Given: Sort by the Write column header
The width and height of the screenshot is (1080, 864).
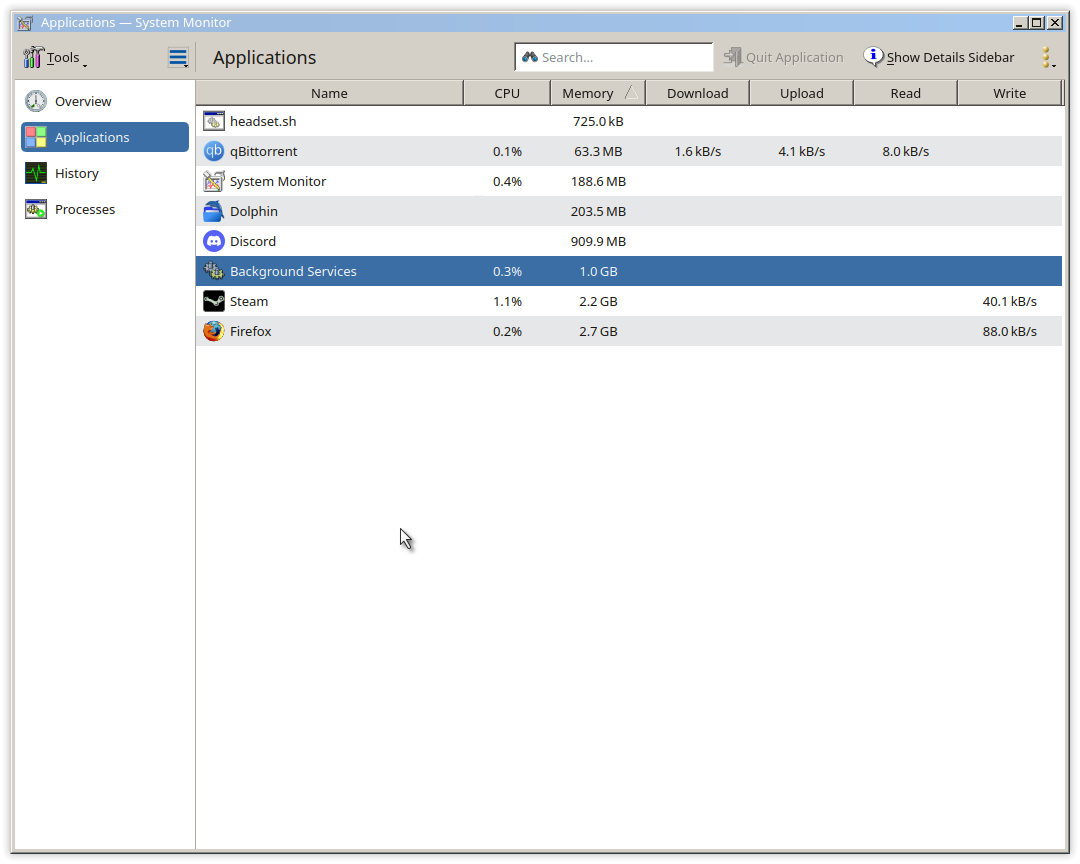Looking at the screenshot, I should [1010, 93].
